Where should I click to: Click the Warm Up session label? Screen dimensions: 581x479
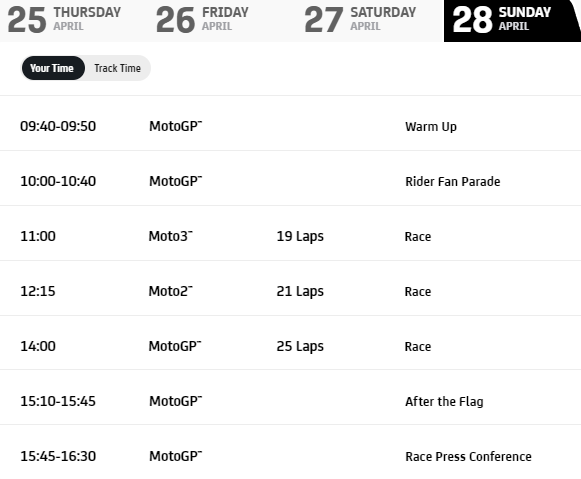(x=431, y=127)
